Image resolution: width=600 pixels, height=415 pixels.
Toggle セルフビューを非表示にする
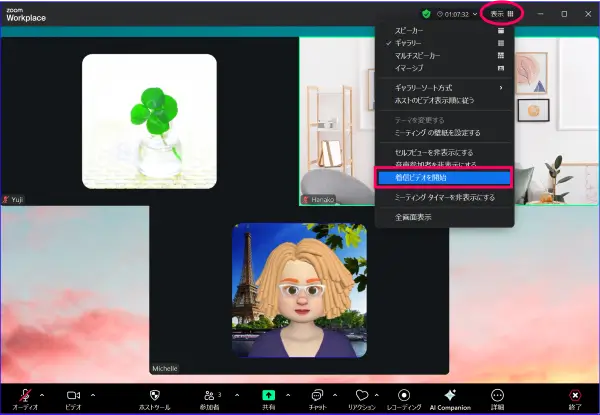[445, 153]
